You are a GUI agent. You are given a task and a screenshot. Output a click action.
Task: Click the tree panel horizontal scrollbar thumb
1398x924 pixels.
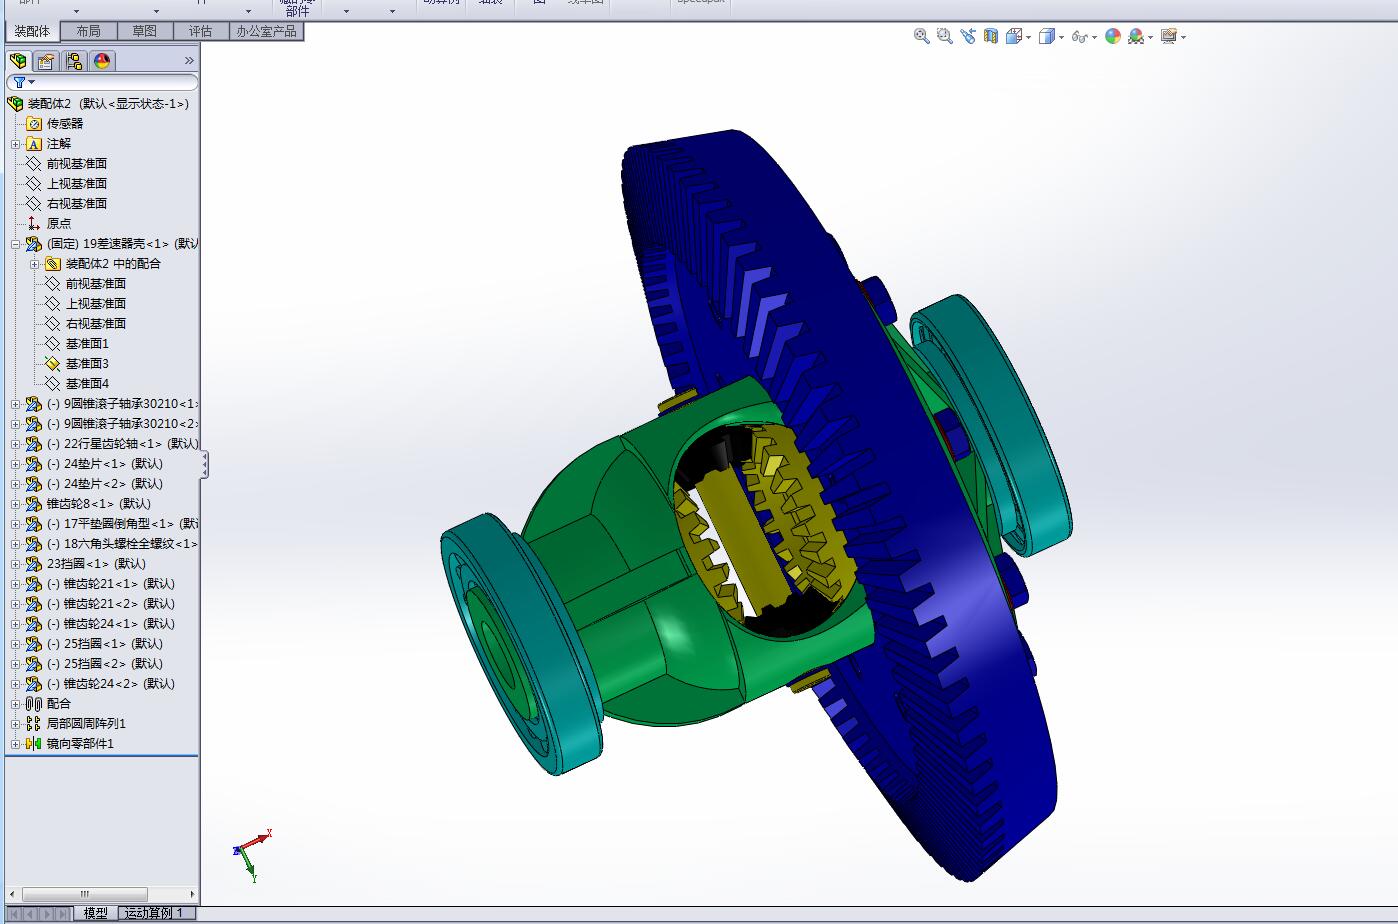click(84, 894)
